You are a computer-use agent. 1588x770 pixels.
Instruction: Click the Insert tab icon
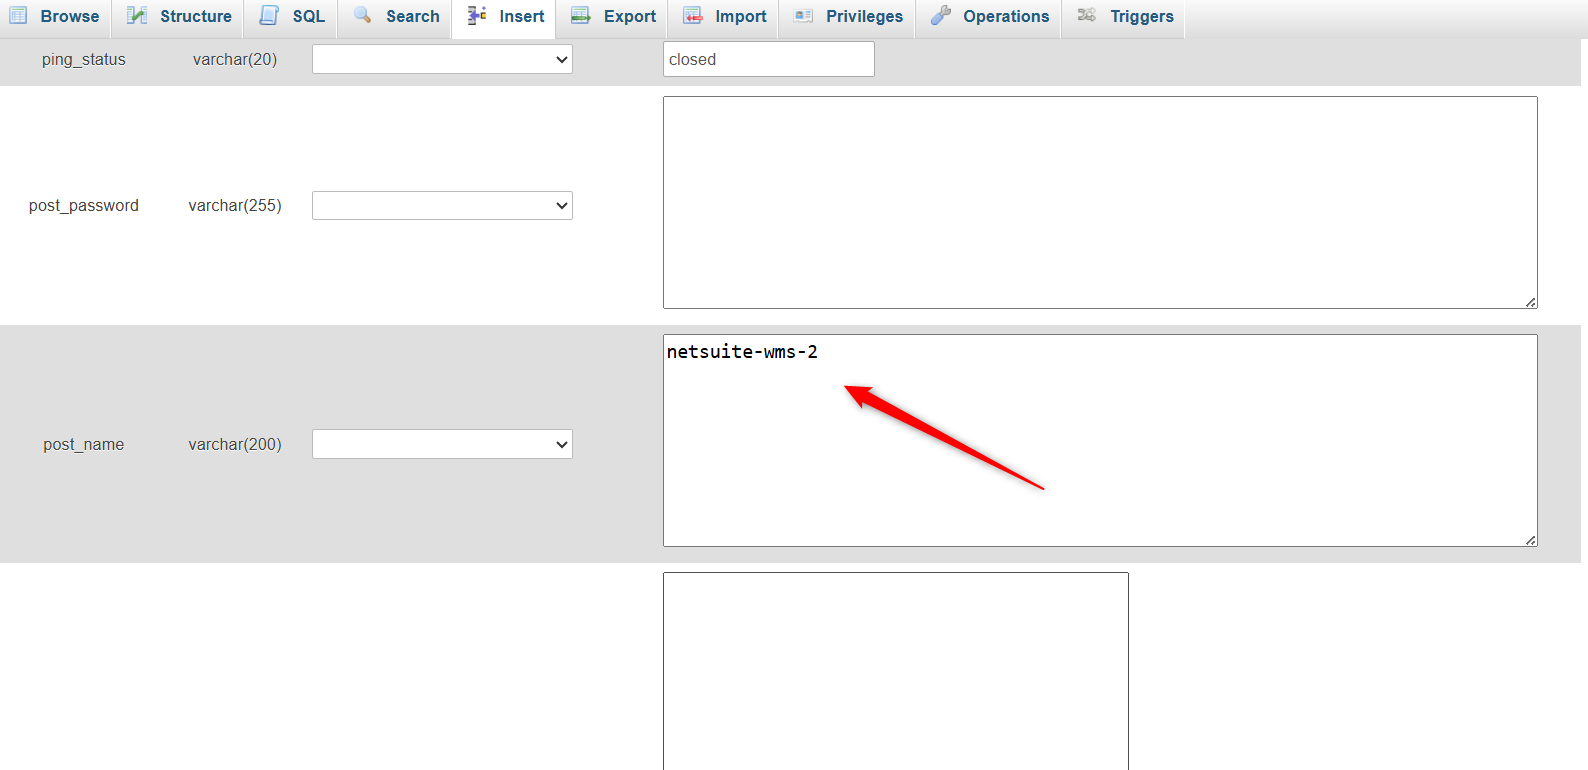pyautogui.click(x=477, y=15)
